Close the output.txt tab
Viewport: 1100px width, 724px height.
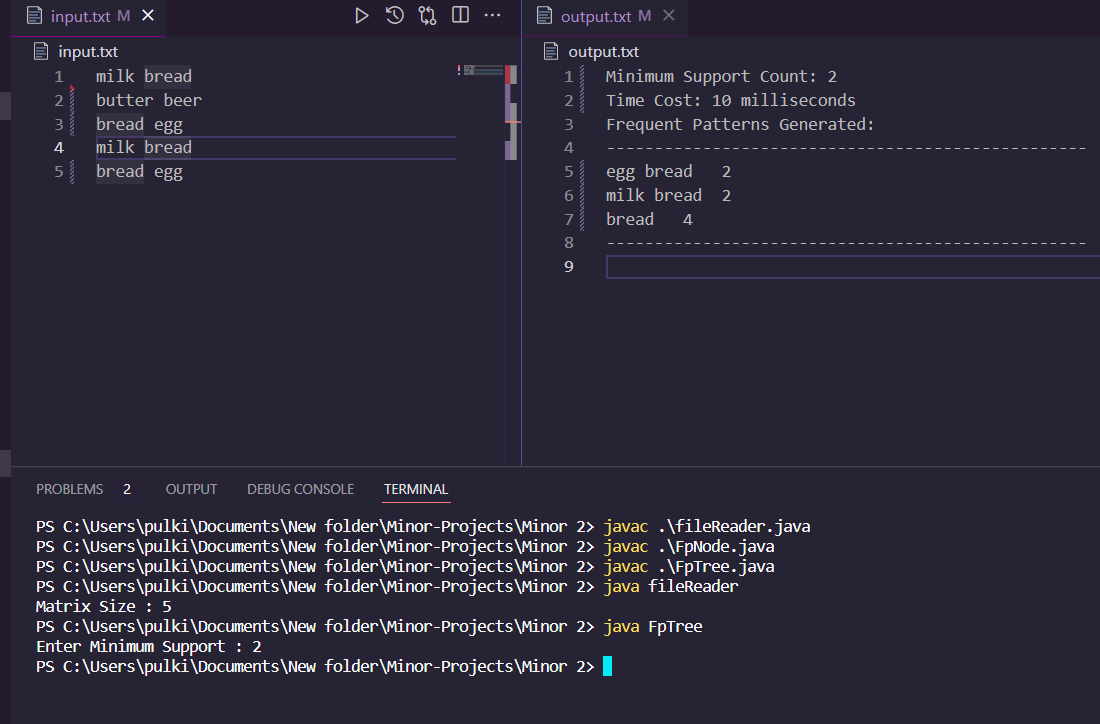[x=669, y=16]
